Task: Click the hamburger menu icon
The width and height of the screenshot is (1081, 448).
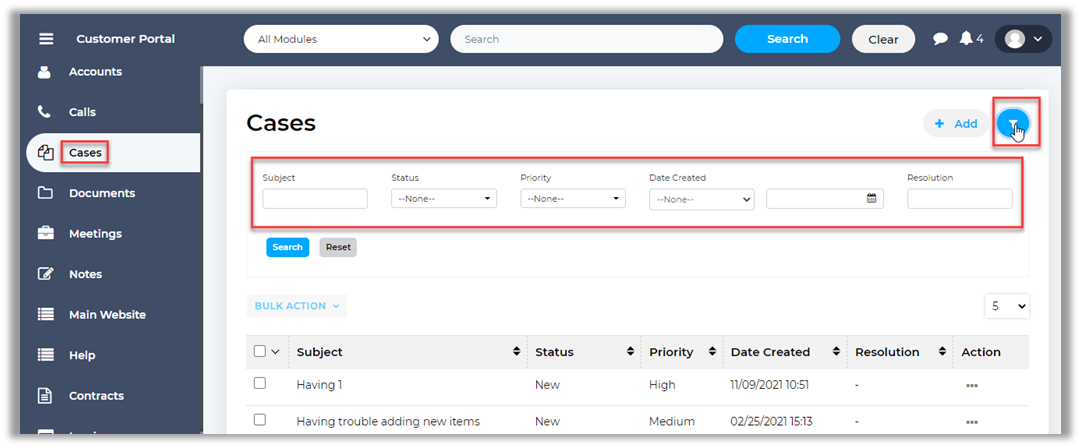Action: (46, 39)
